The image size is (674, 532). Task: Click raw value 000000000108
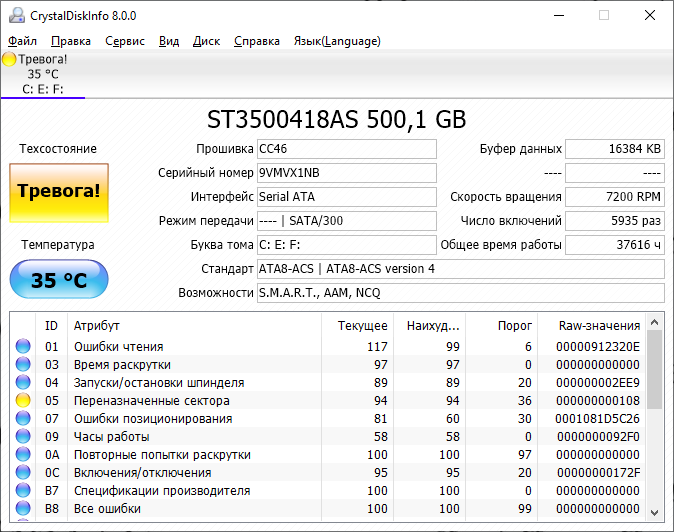tap(598, 401)
